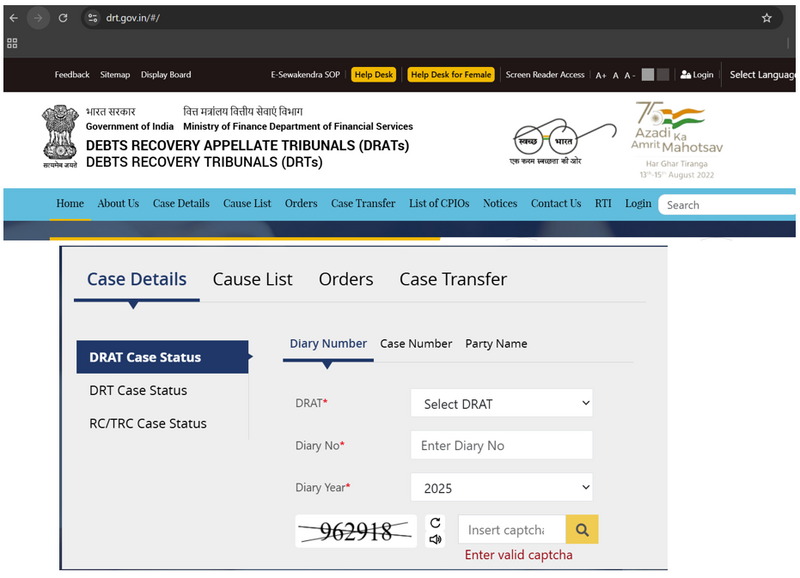Open the Diary Year dropdown
The height and width of the screenshot is (578, 800).
[501, 487]
